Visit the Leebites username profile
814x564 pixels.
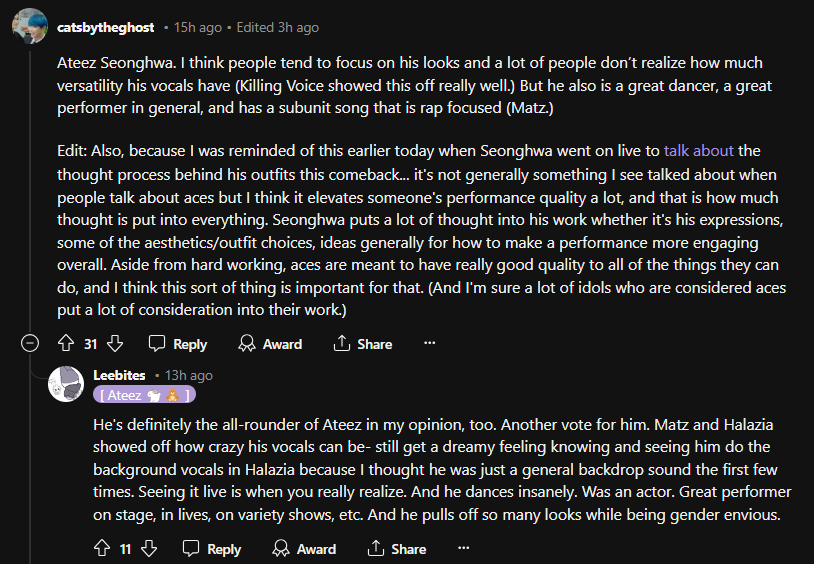point(119,375)
